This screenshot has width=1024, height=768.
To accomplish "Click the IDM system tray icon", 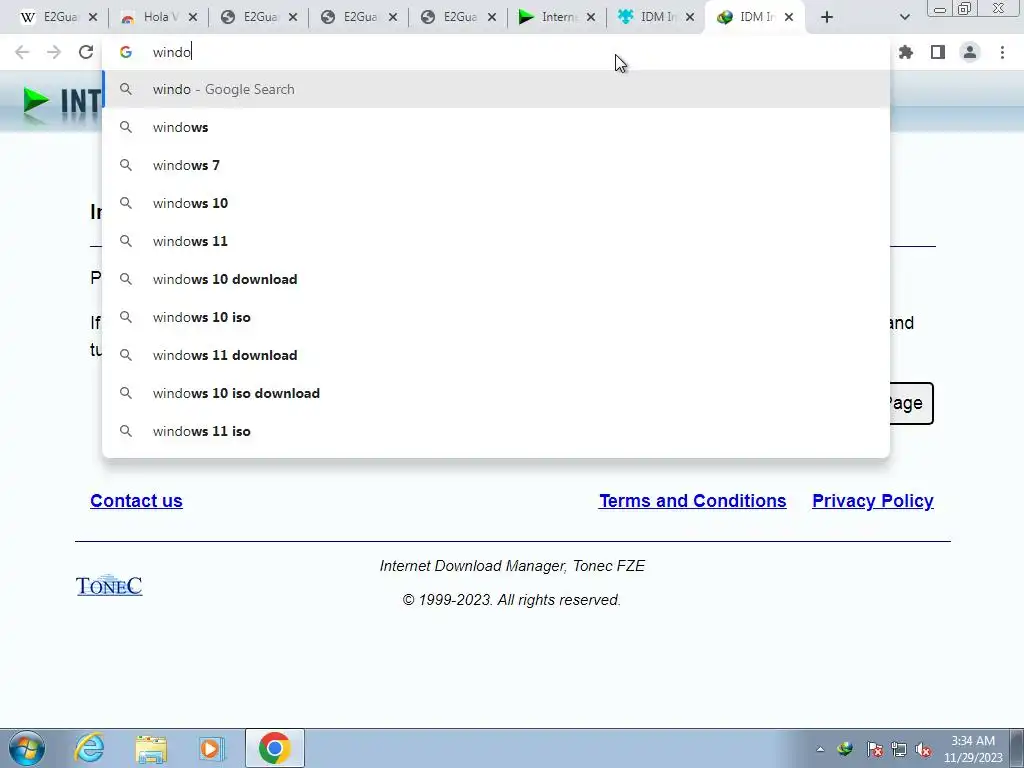I will tap(845, 749).
